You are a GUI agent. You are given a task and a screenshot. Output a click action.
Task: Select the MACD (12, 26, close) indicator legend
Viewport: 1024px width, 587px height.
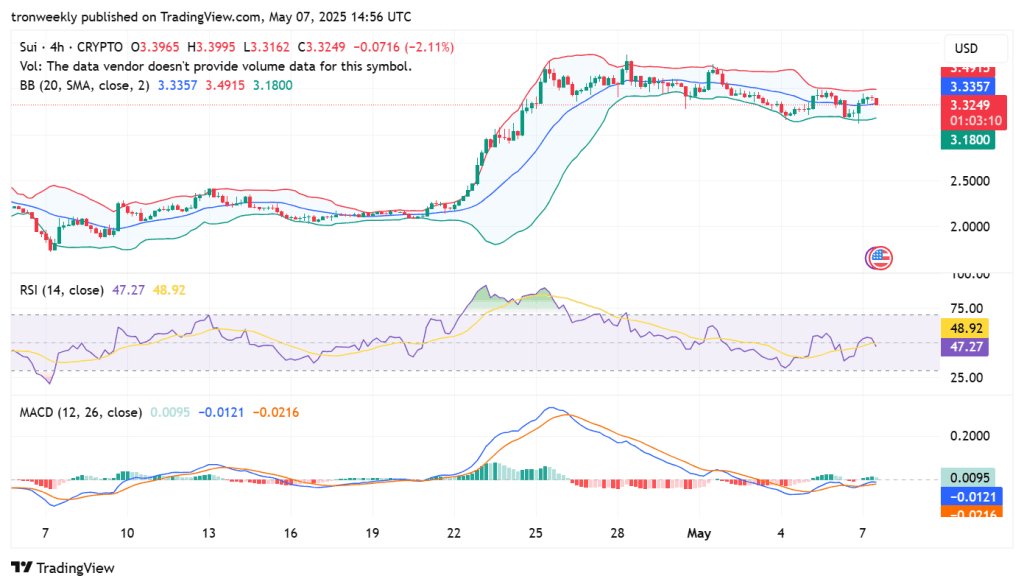click(x=80, y=413)
